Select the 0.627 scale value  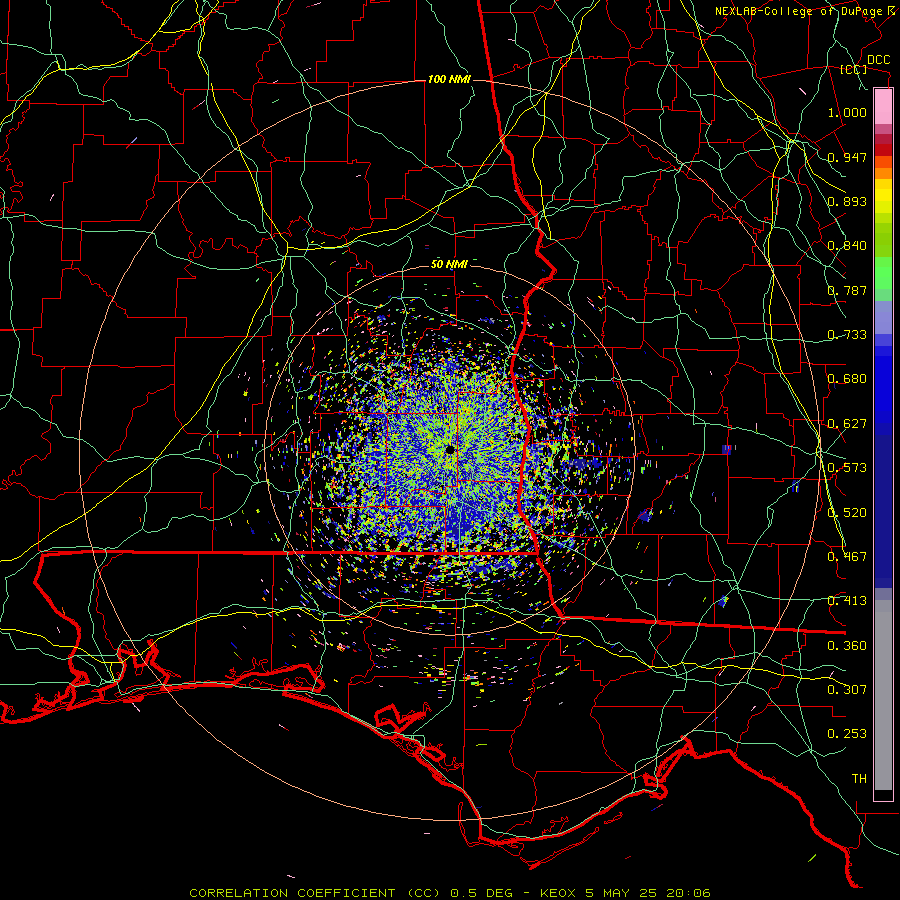point(847,424)
